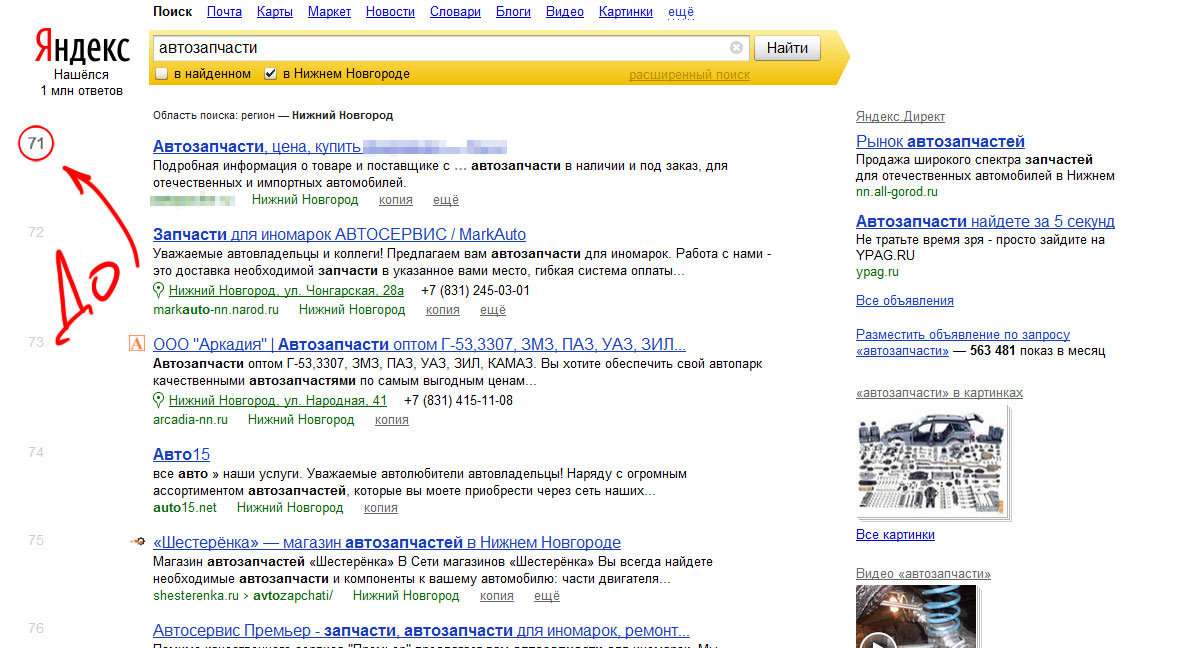The width and height of the screenshot is (1200, 648).
Task: Open the «Шестерёнка» магазин автозапчастей result
Action: coord(387,543)
